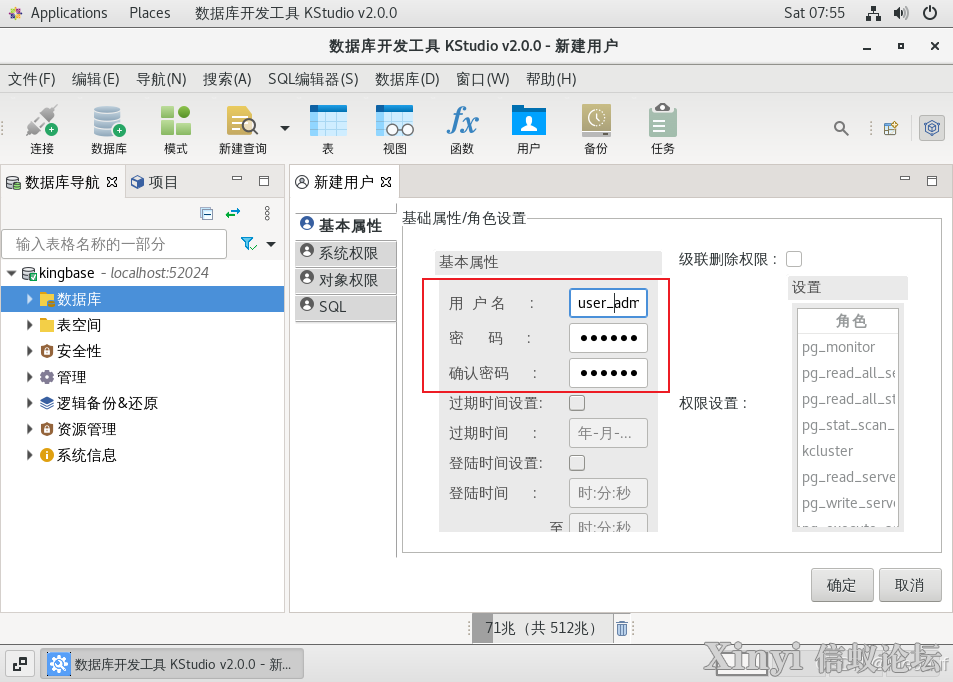Image resolution: width=953 pixels, height=682 pixels.
Task: Expand the 安全性 tree node
Action: coord(29,351)
